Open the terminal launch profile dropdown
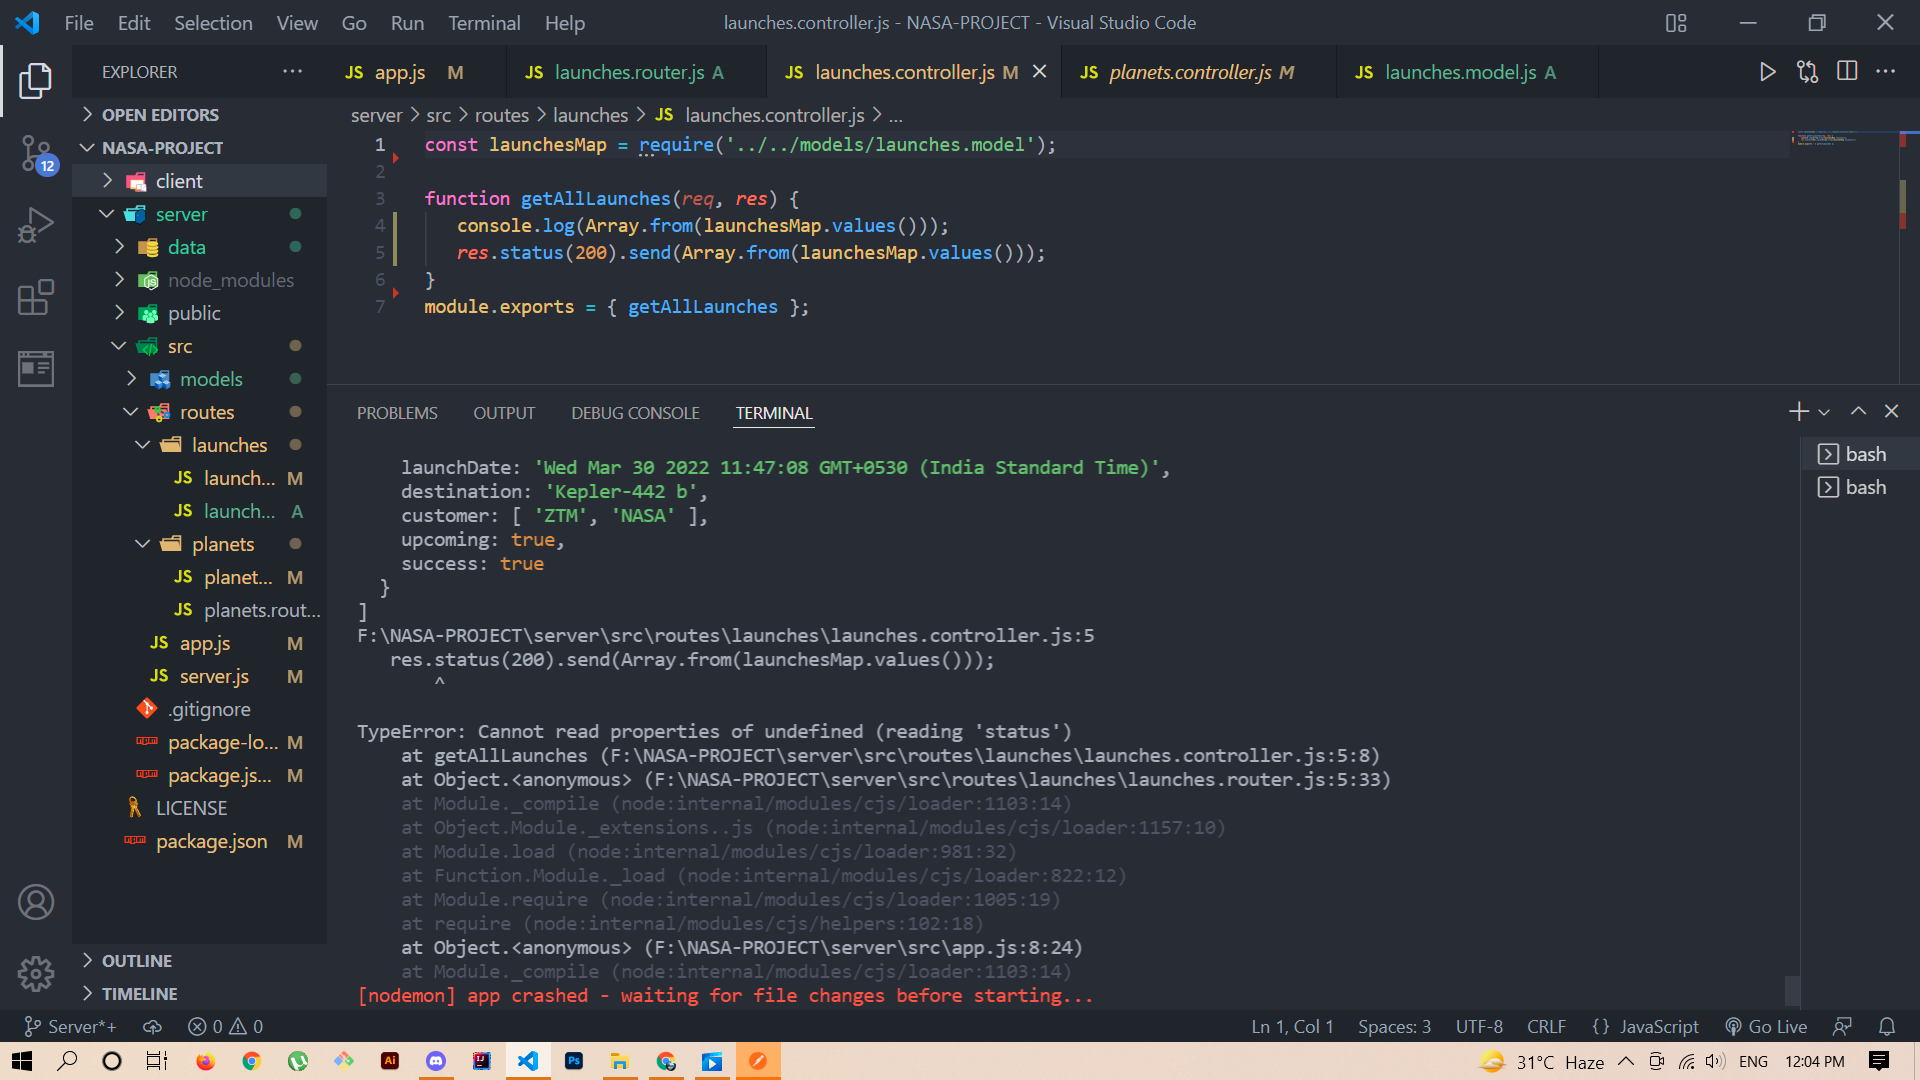Image resolution: width=1920 pixels, height=1080 pixels. (1824, 412)
